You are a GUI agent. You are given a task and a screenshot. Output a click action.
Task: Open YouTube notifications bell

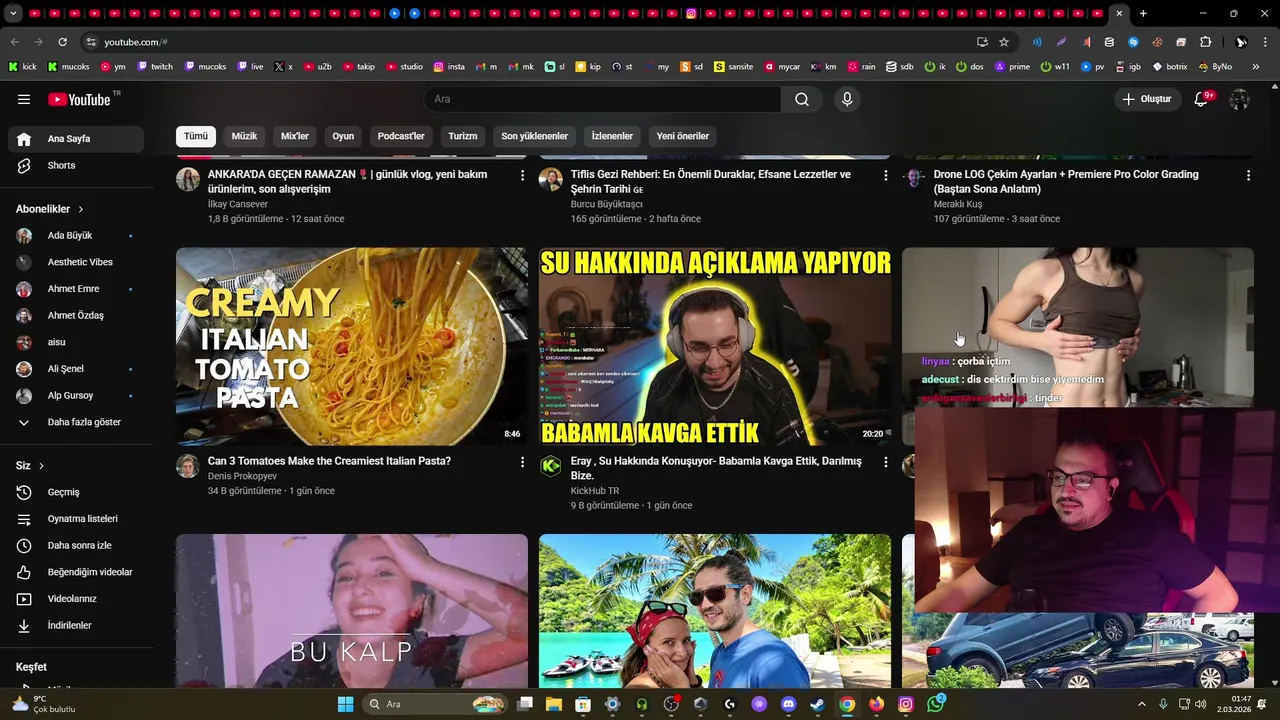1202,99
